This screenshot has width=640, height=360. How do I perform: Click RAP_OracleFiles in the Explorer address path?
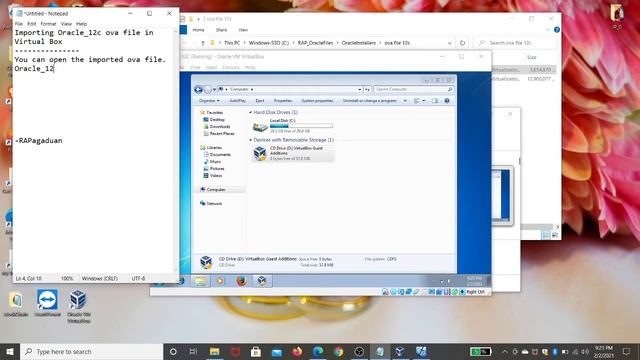pyautogui.click(x=315, y=42)
